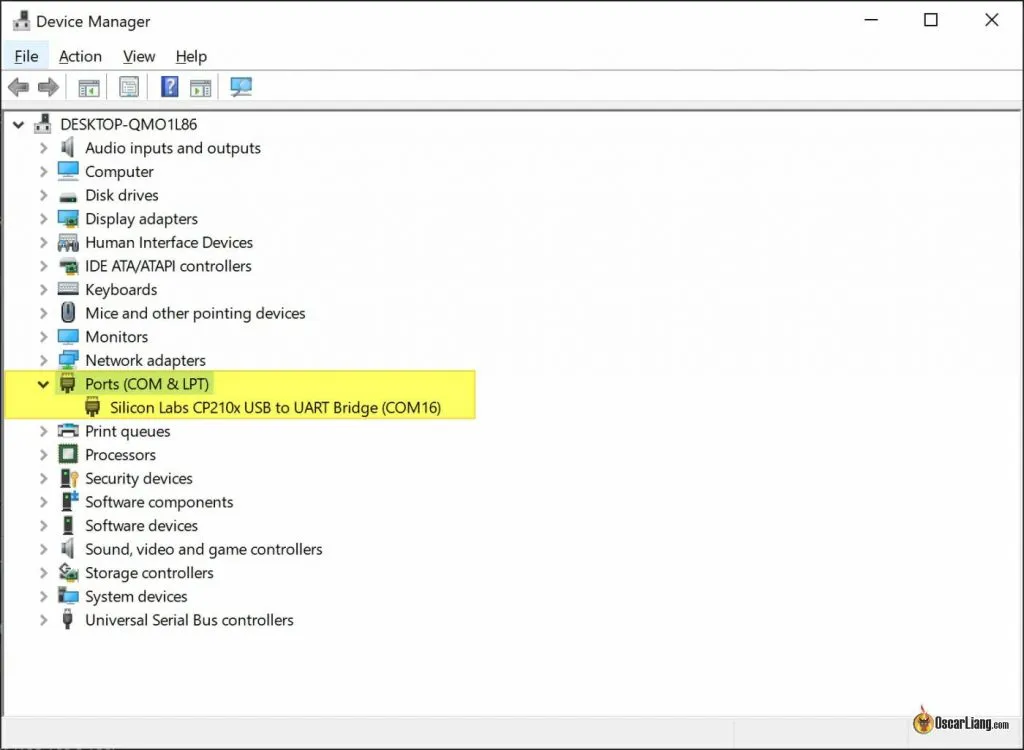Open the Help menu
The width and height of the screenshot is (1024, 750).
pos(191,56)
